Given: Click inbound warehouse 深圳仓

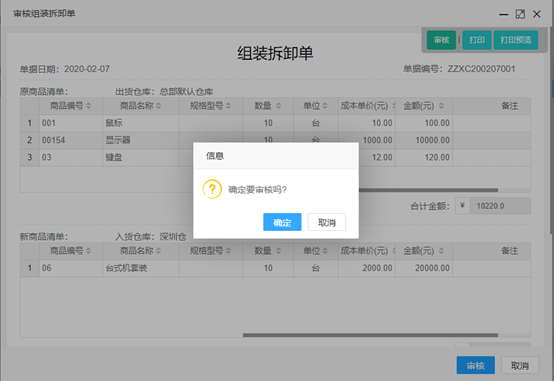Looking at the screenshot, I should click(173, 237).
